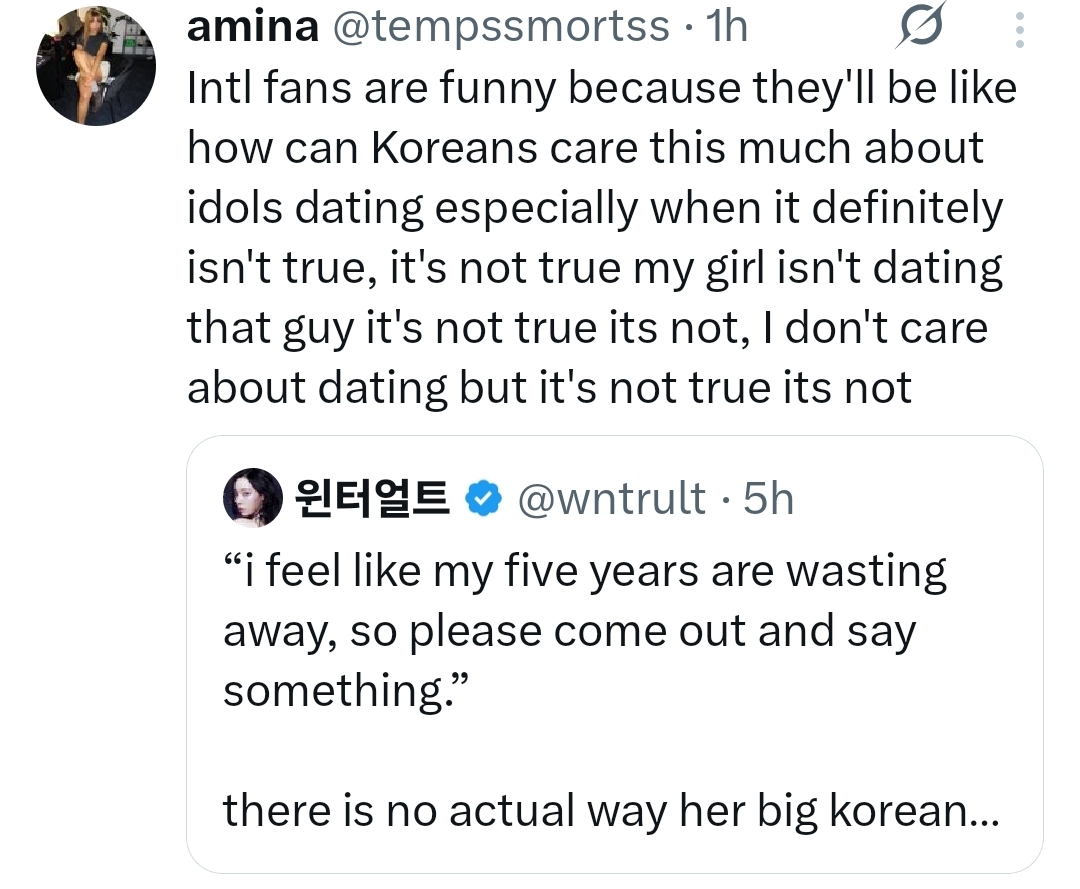The height and width of the screenshot is (889, 1080).
Task: Open the quoted tweet text starting "i feel like"
Action: [584, 631]
